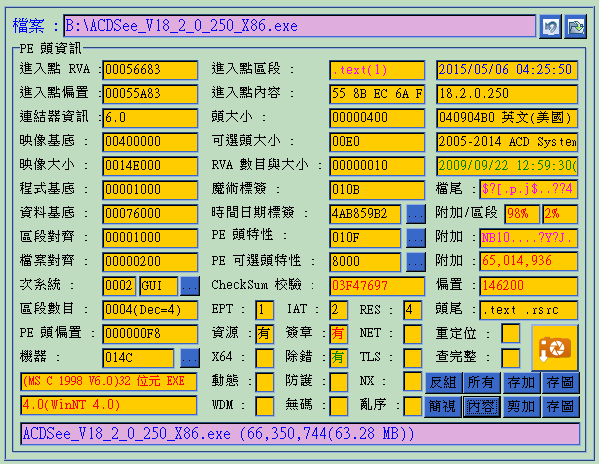Image resolution: width=599 pixels, height=464 pixels.
Task: Click first/last sections field .text .rsrc
Action: click(529, 310)
